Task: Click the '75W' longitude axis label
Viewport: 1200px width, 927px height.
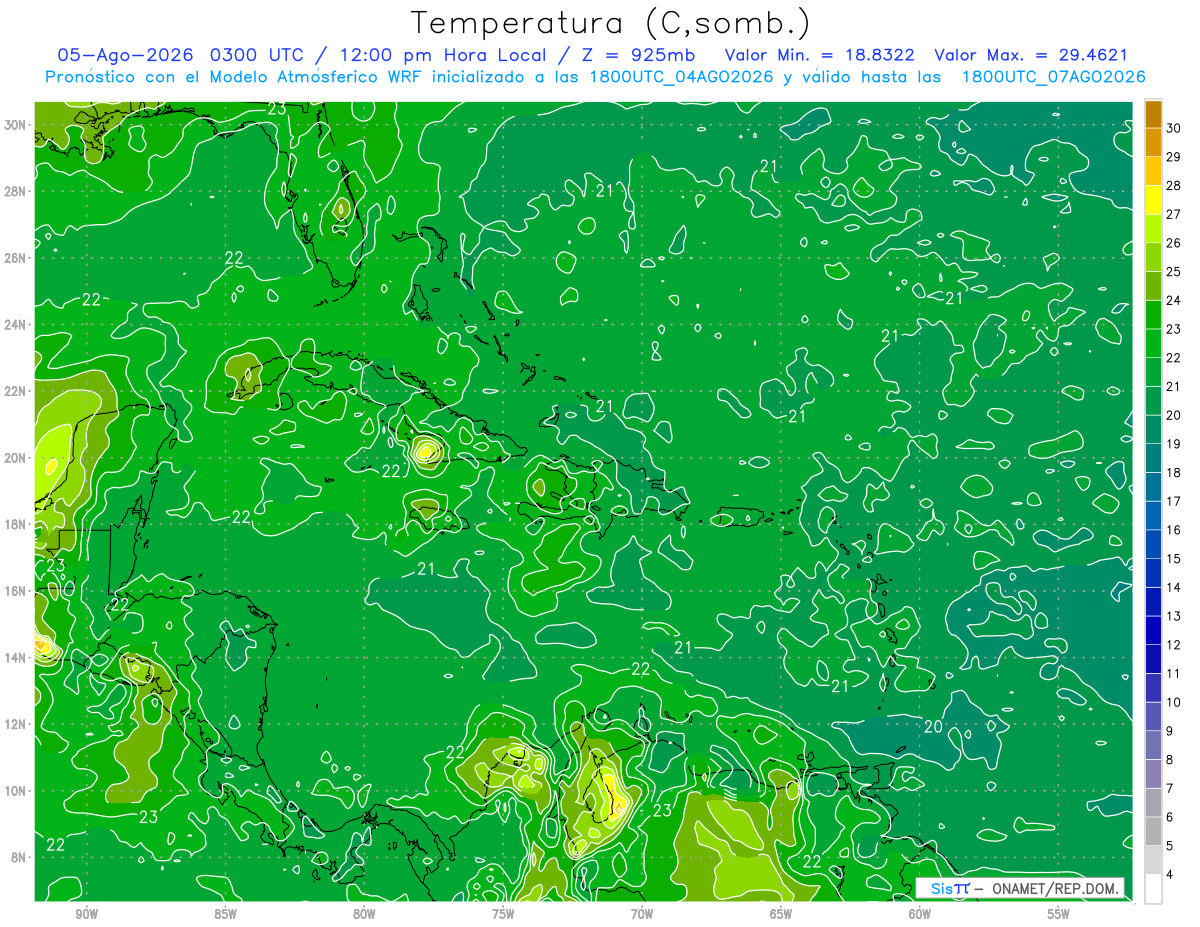Action: click(x=503, y=914)
